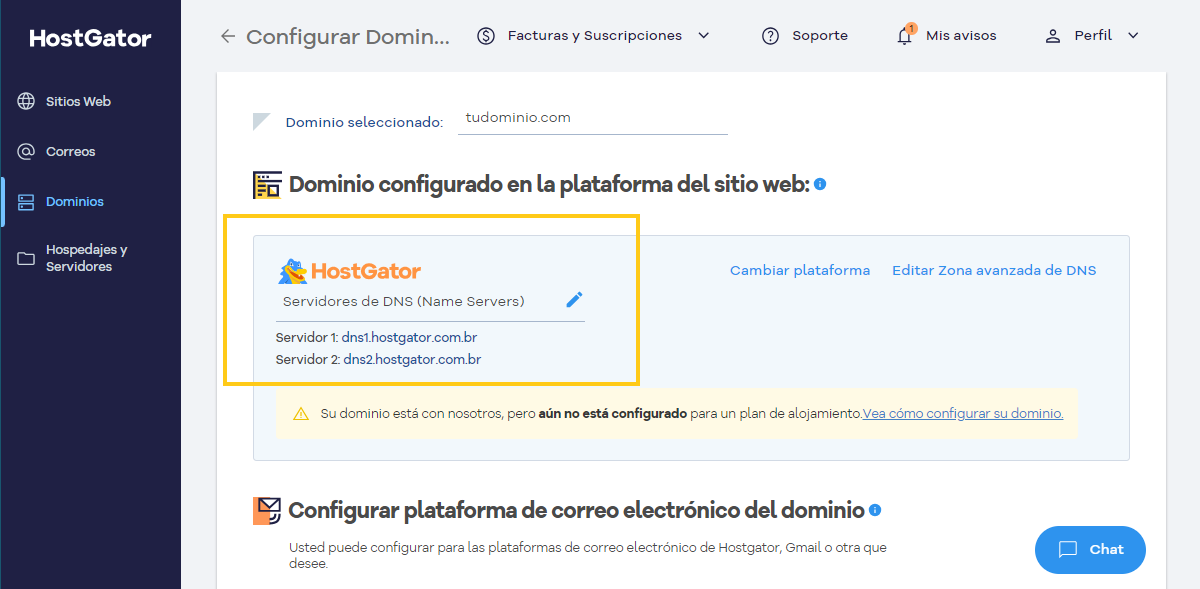This screenshot has height=589, width=1200.
Task: Click the gray corner flag beside Dominio seleccionado
Action: point(262,122)
